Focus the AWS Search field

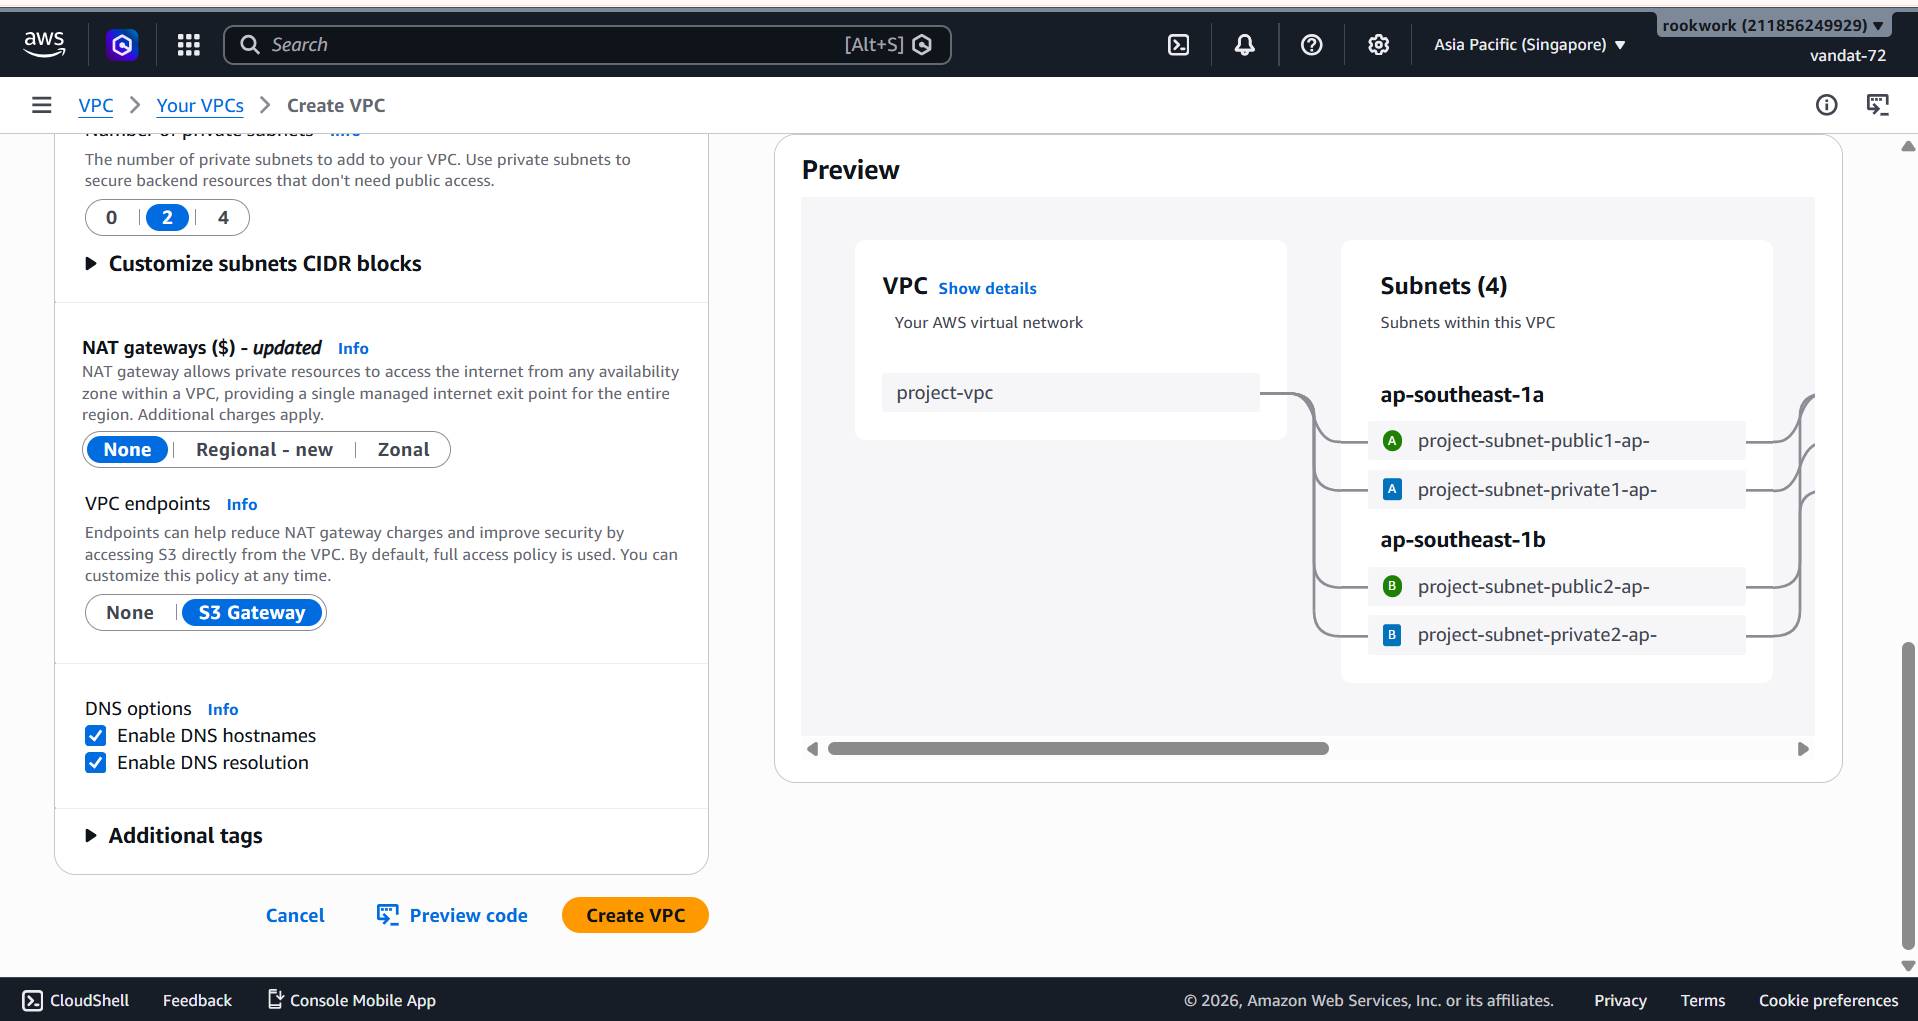pos(587,45)
